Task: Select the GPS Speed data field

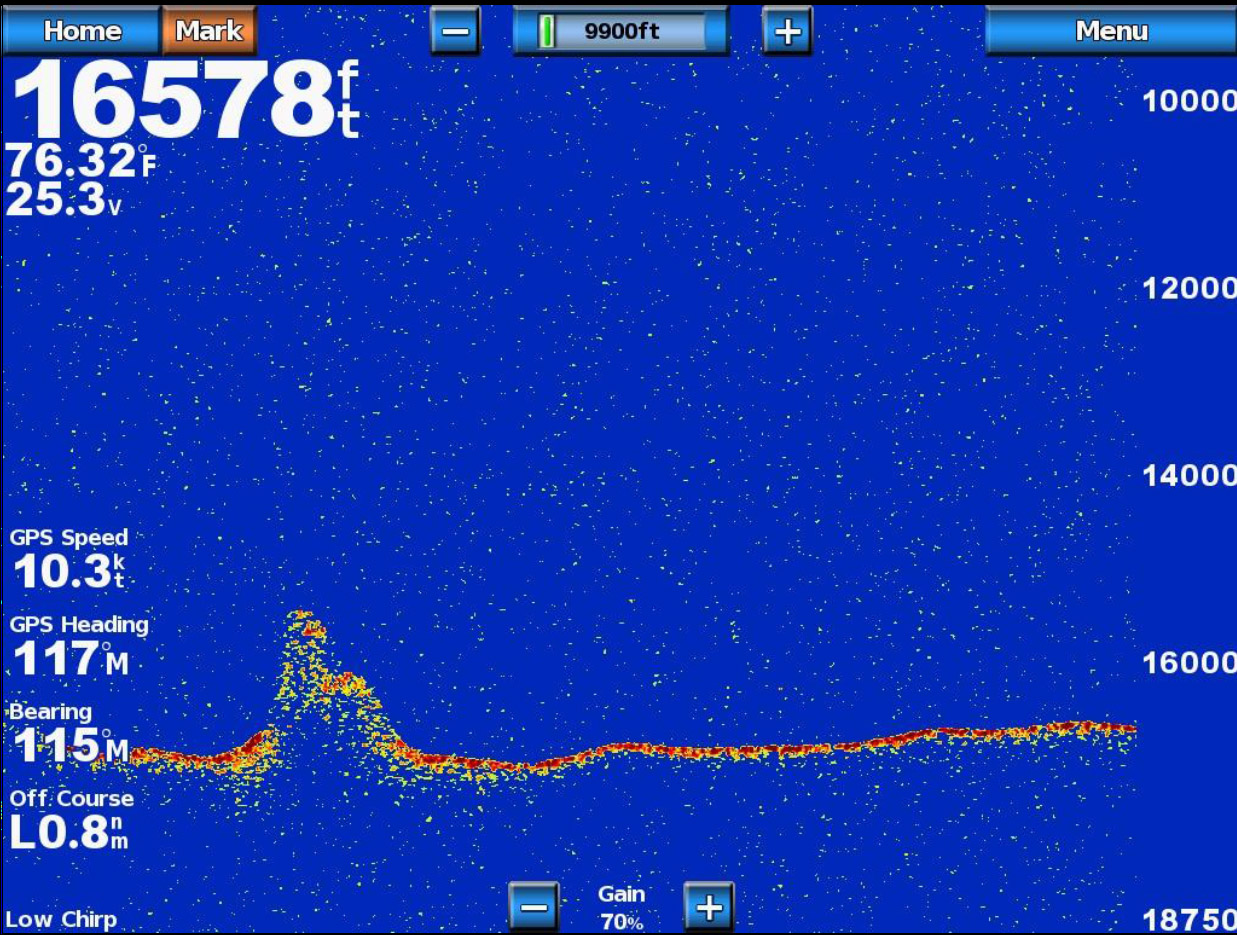Action: pos(69,560)
